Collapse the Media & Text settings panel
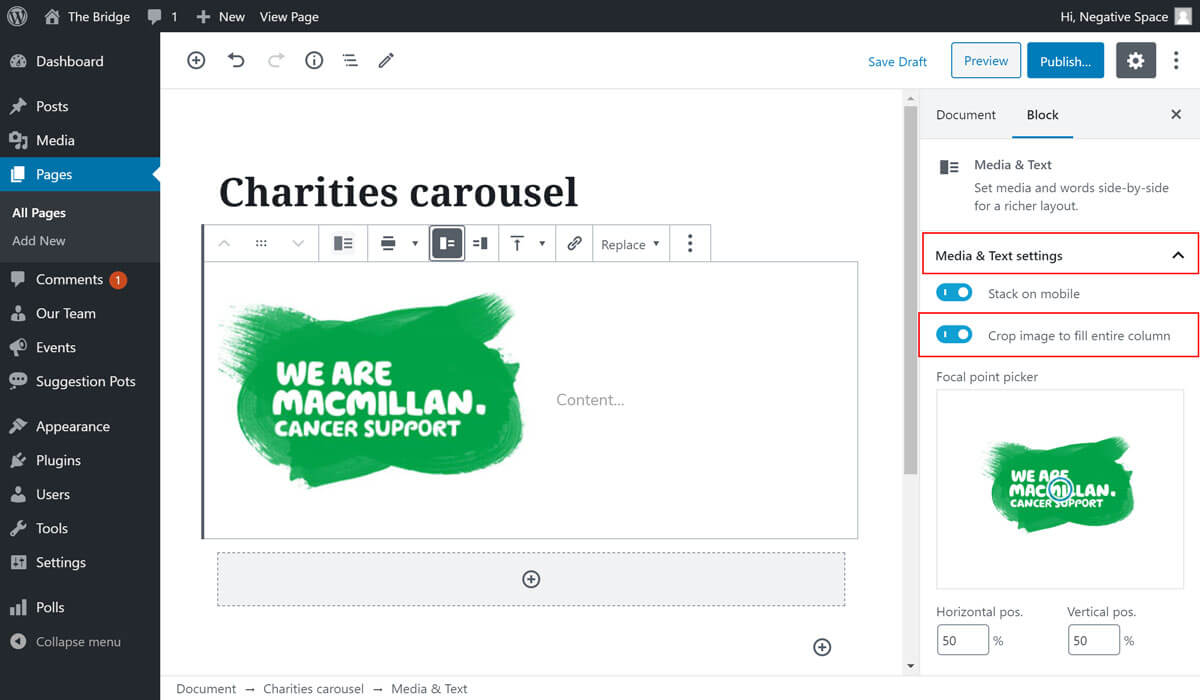Screen dimensions: 1200x700 pos(1177,256)
